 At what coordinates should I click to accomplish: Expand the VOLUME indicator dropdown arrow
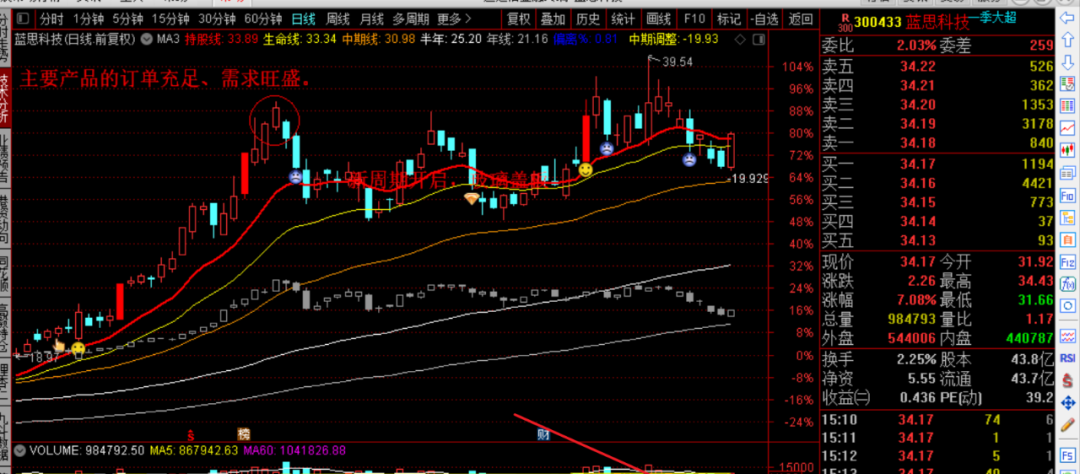point(19,451)
